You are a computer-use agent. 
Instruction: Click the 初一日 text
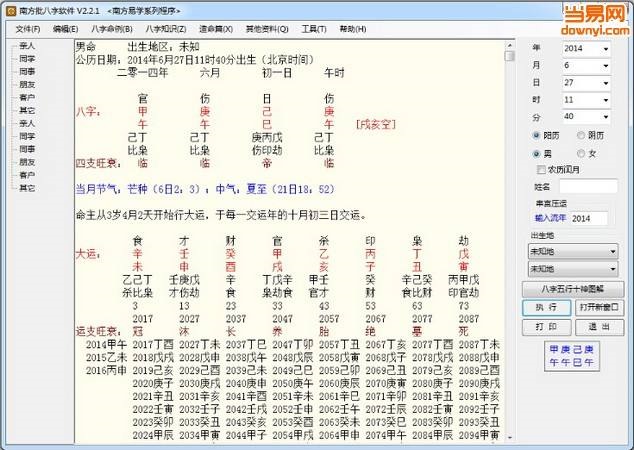pos(277,73)
